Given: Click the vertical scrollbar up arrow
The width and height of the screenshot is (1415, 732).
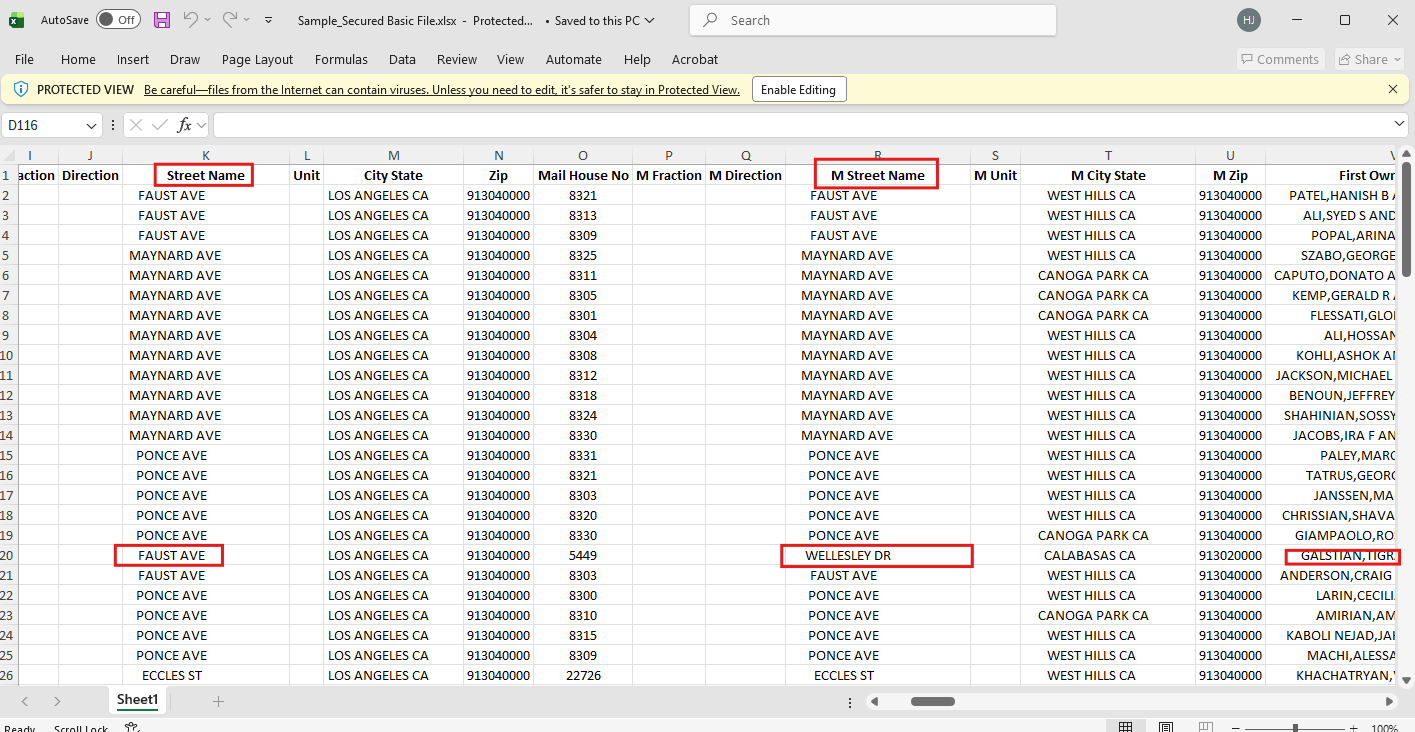Looking at the screenshot, I should click(x=1405, y=153).
